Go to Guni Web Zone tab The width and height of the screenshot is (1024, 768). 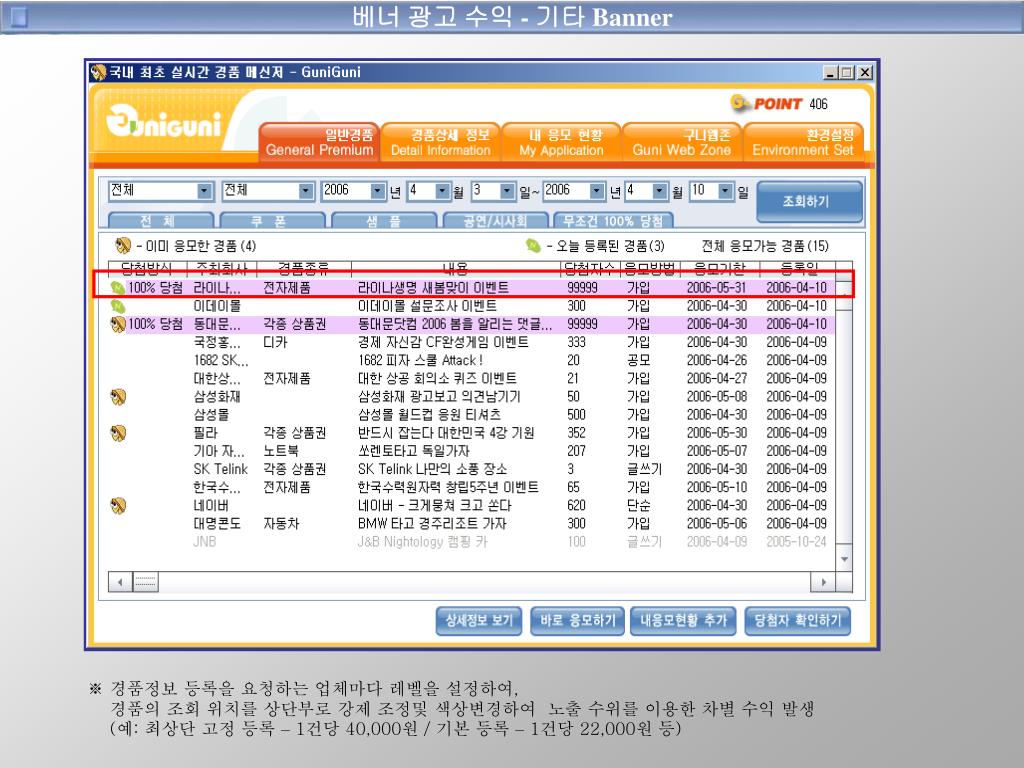pos(682,142)
